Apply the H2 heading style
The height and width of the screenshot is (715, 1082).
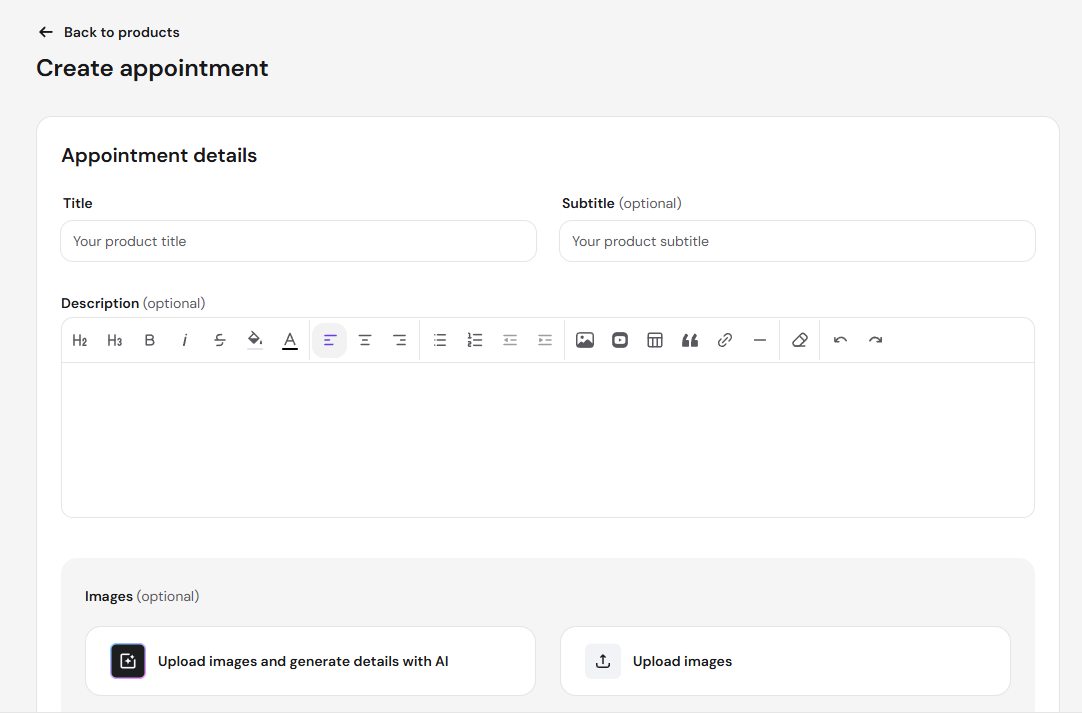pyautogui.click(x=79, y=340)
